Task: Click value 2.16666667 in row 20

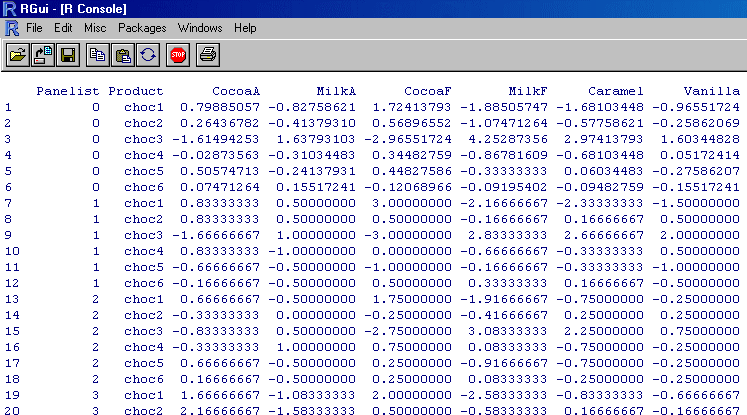Action: point(220,410)
